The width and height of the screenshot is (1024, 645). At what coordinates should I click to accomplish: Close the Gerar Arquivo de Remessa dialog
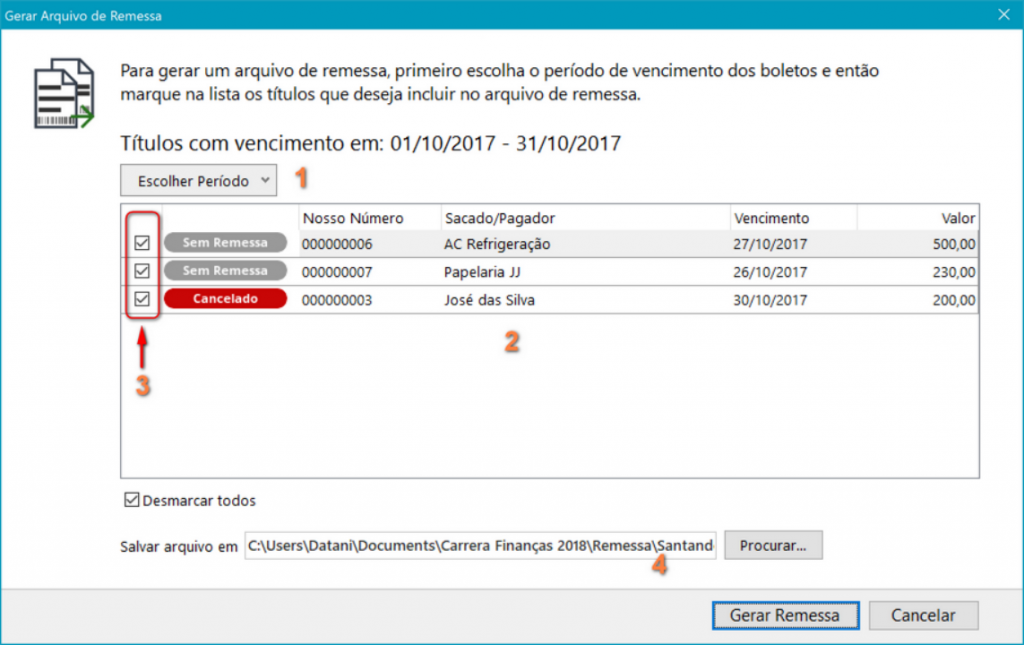point(1002,16)
